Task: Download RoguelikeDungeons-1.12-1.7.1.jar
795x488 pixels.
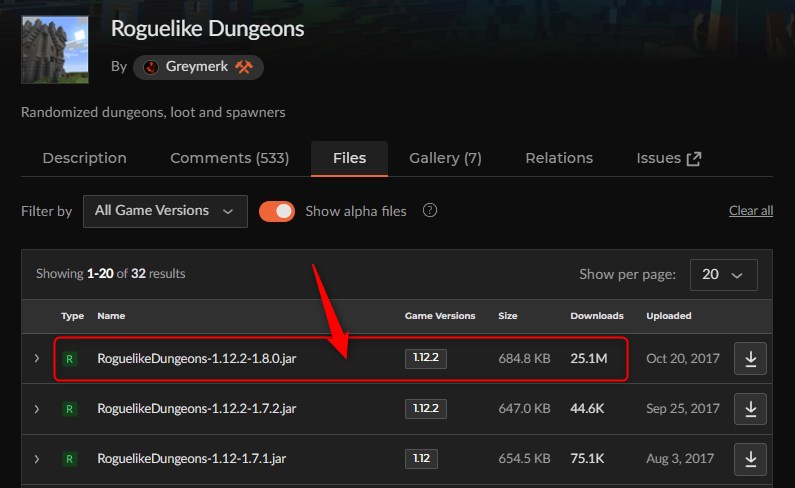Action: (750, 459)
